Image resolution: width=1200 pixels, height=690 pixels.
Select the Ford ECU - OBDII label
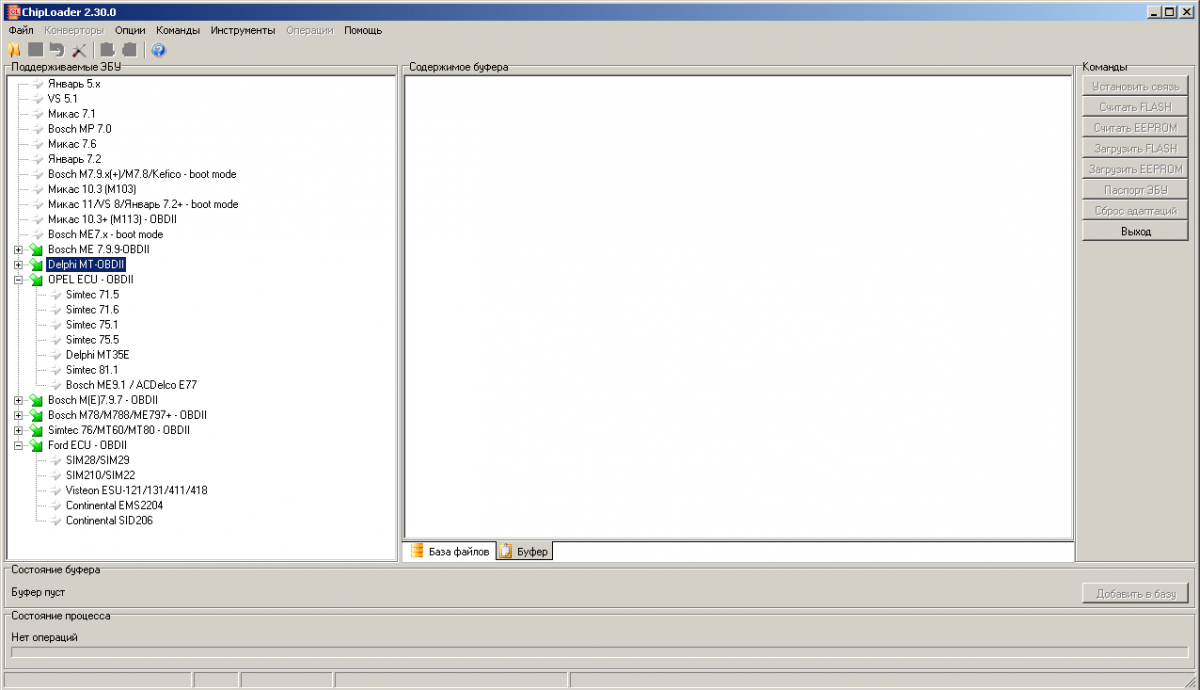(x=87, y=445)
